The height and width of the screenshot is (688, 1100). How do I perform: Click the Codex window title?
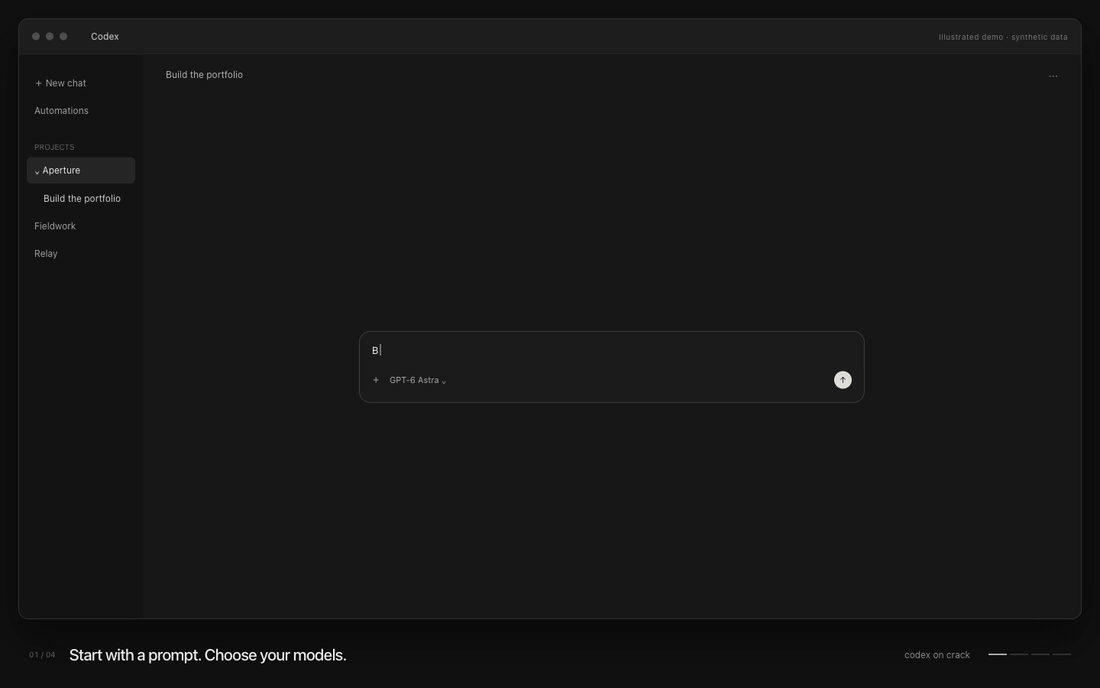click(x=105, y=36)
